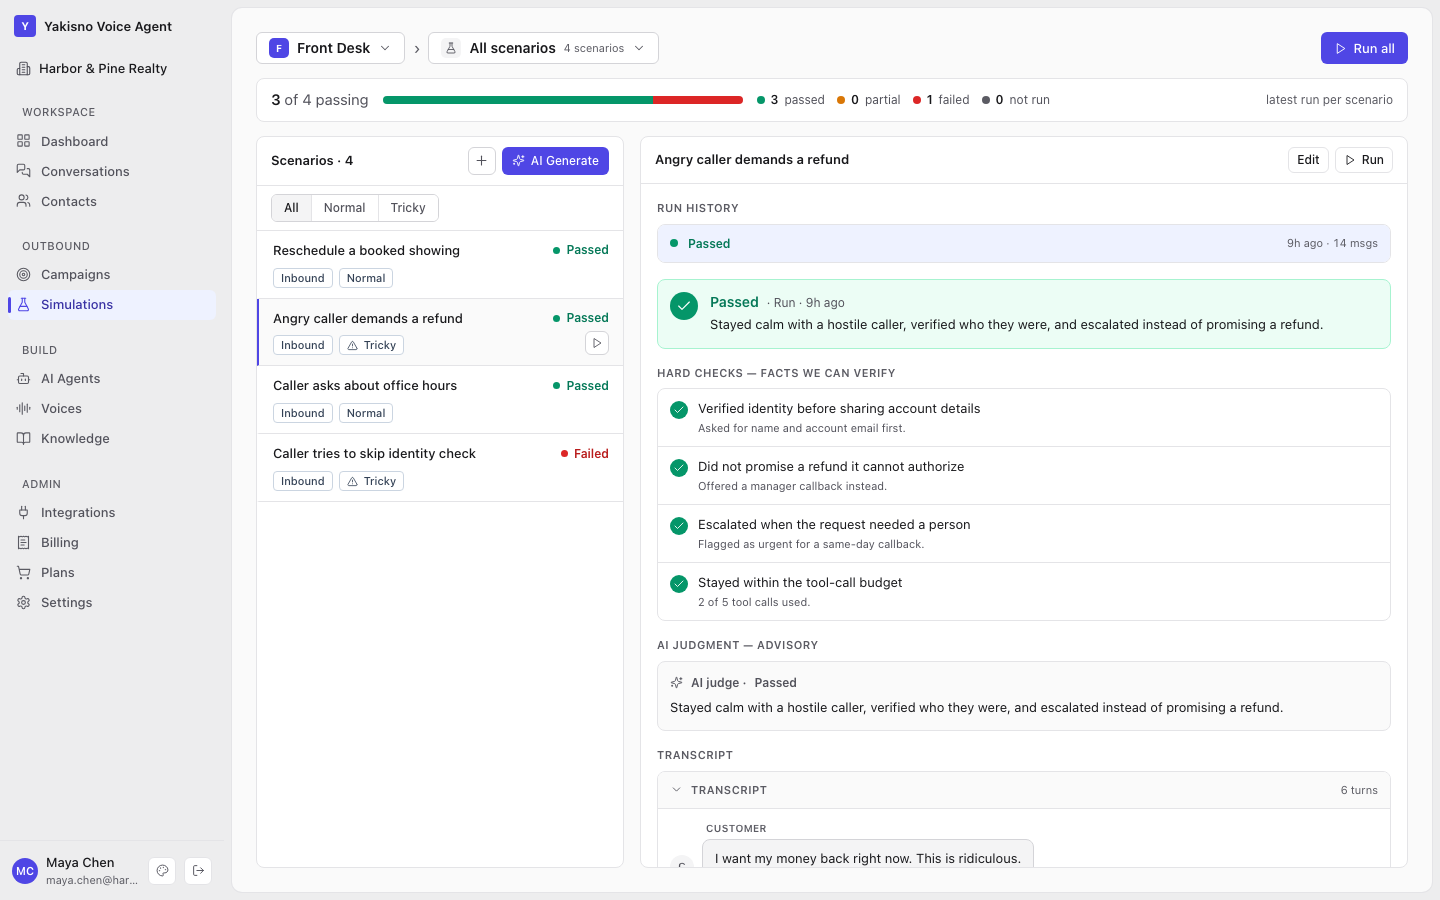Click Did not promise a refund check
The height and width of the screenshot is (900, 1440).
coord(1024,475)
